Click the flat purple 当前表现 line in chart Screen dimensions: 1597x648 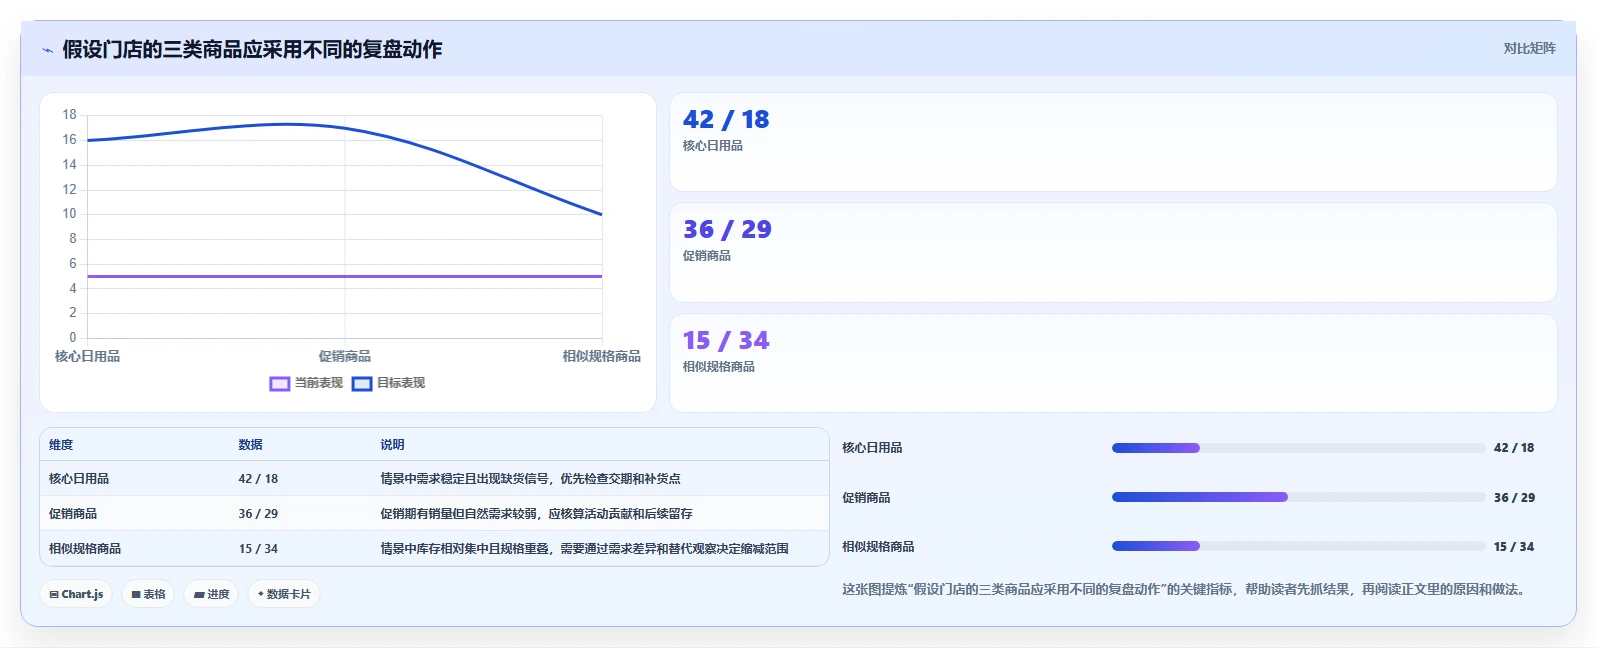click(345, 276)
